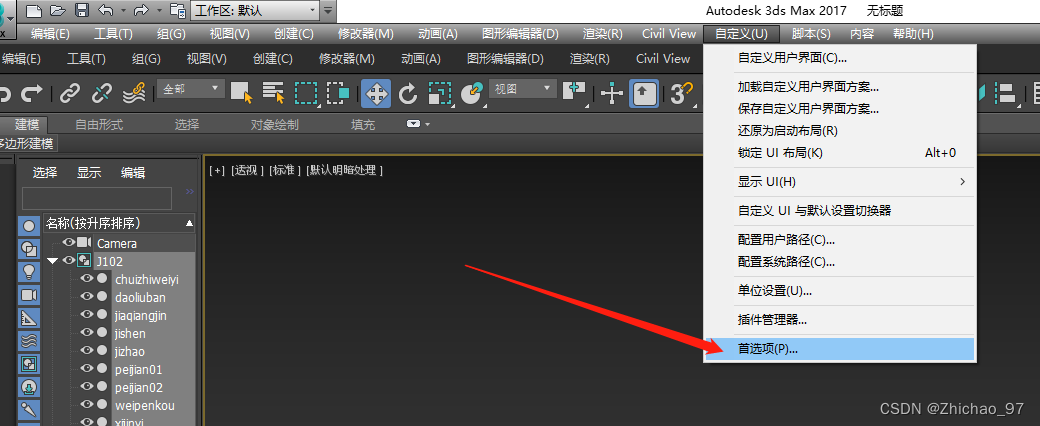Select the Select and Link tool
The height and width of the screenshot is (426, 1040).
pos(70,94)
